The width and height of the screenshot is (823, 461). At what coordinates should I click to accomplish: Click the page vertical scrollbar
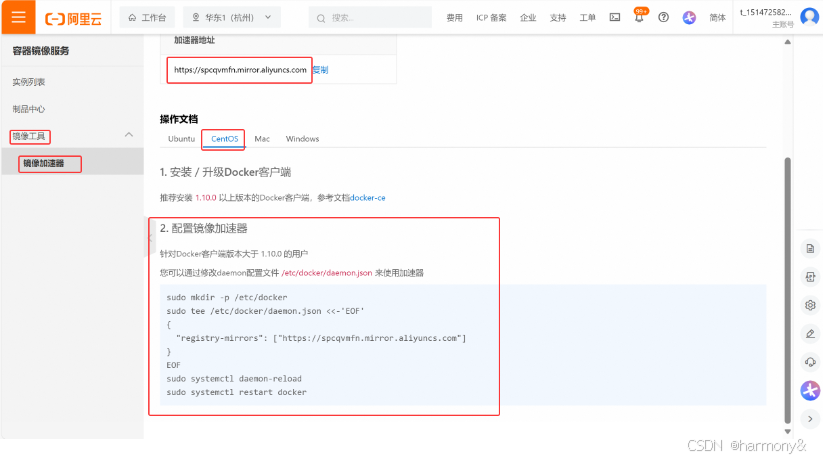tap(787, 290)
